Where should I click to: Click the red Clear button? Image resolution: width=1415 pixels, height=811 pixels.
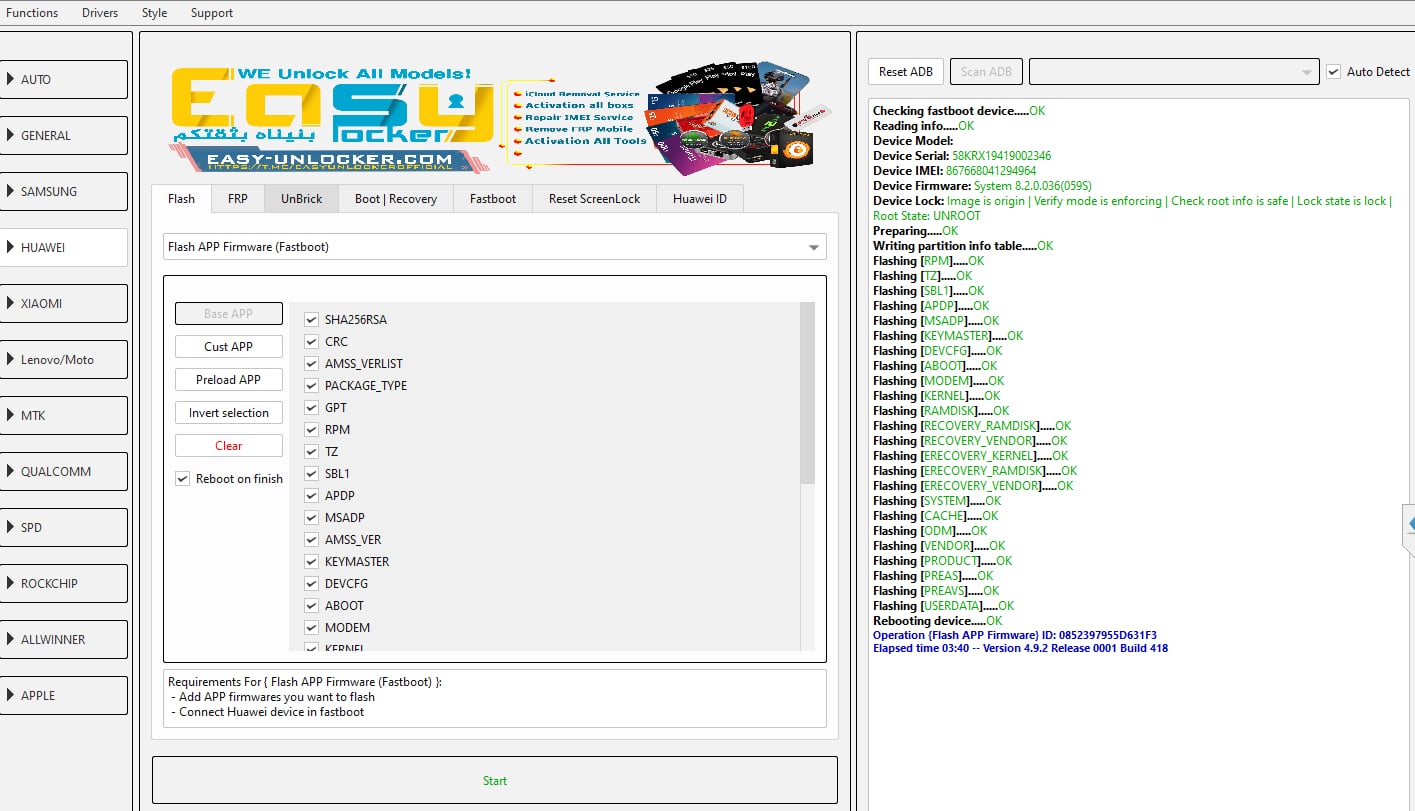[229, 445]
